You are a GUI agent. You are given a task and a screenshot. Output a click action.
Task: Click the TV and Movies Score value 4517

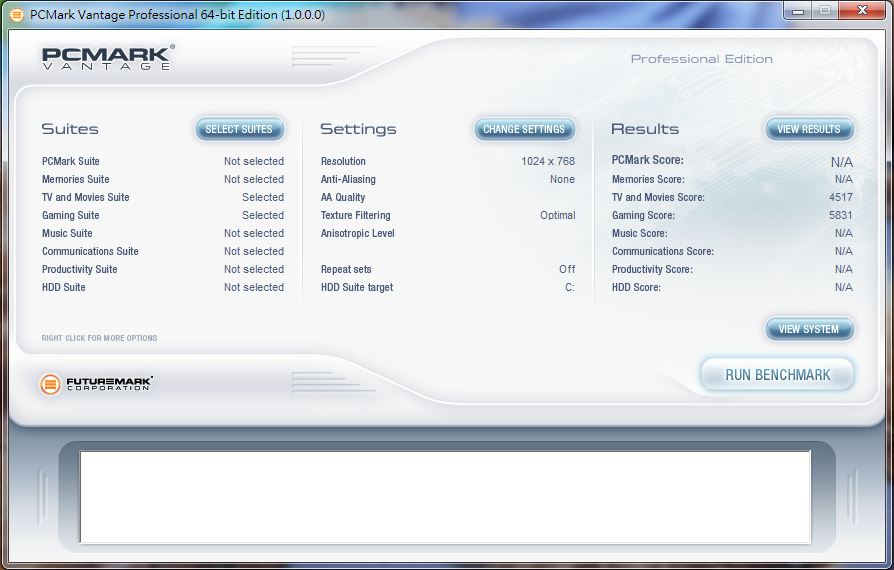tap(841, 197)
